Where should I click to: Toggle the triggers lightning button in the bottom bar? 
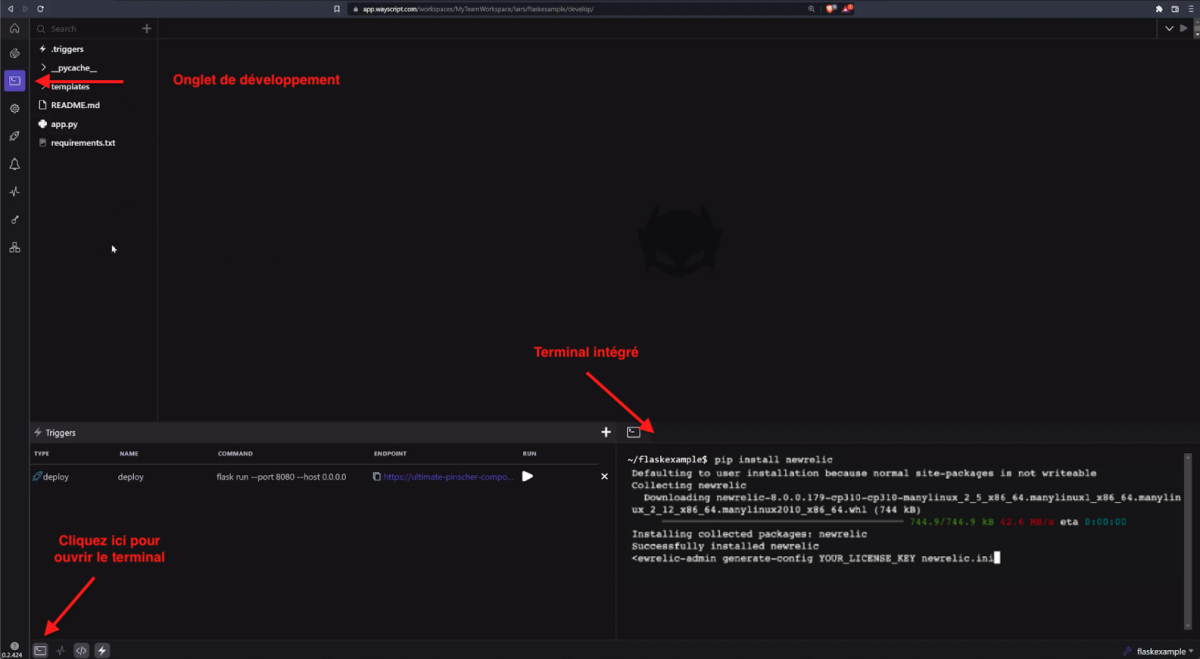click(102, 650)
